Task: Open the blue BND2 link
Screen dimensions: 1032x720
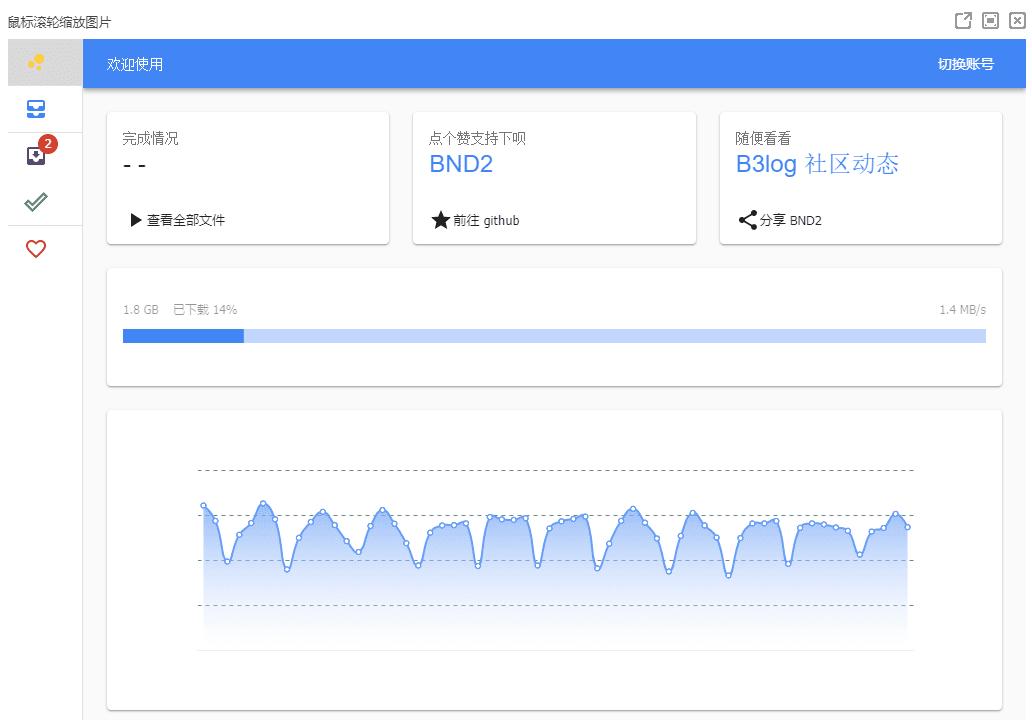Action: point(461,165)
